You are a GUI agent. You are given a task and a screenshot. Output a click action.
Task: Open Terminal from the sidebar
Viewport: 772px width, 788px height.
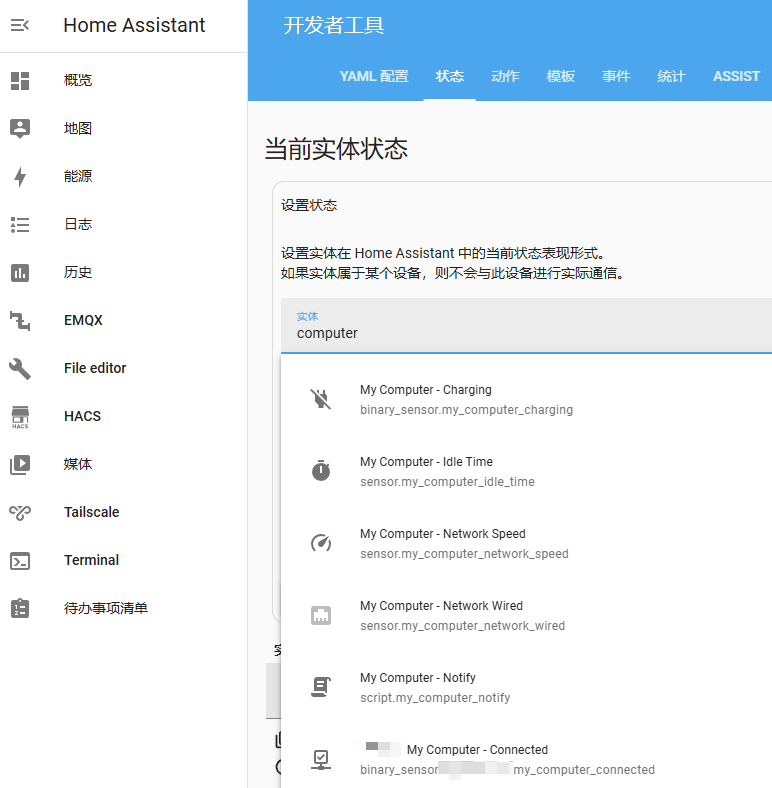click(x=91, y=561)
